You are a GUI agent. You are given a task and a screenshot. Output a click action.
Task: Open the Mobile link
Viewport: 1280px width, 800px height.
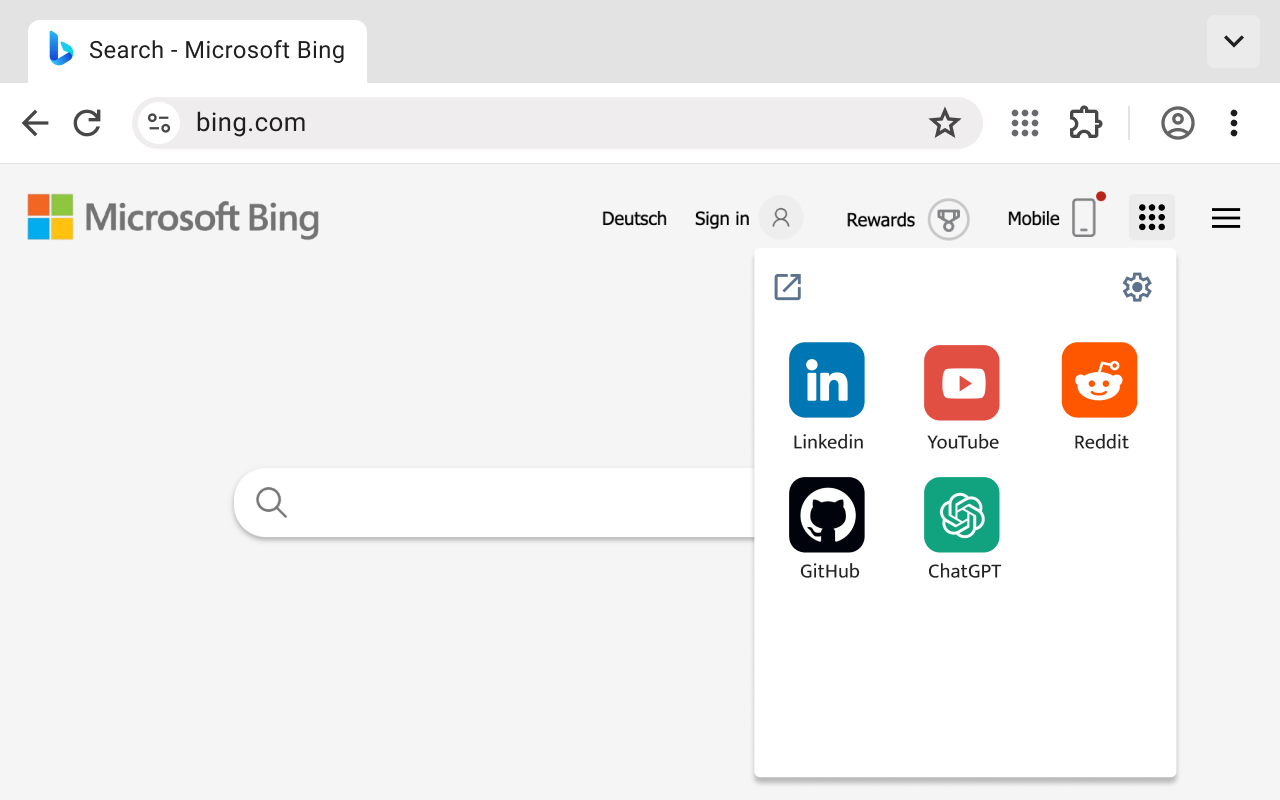pos(1033,219)
